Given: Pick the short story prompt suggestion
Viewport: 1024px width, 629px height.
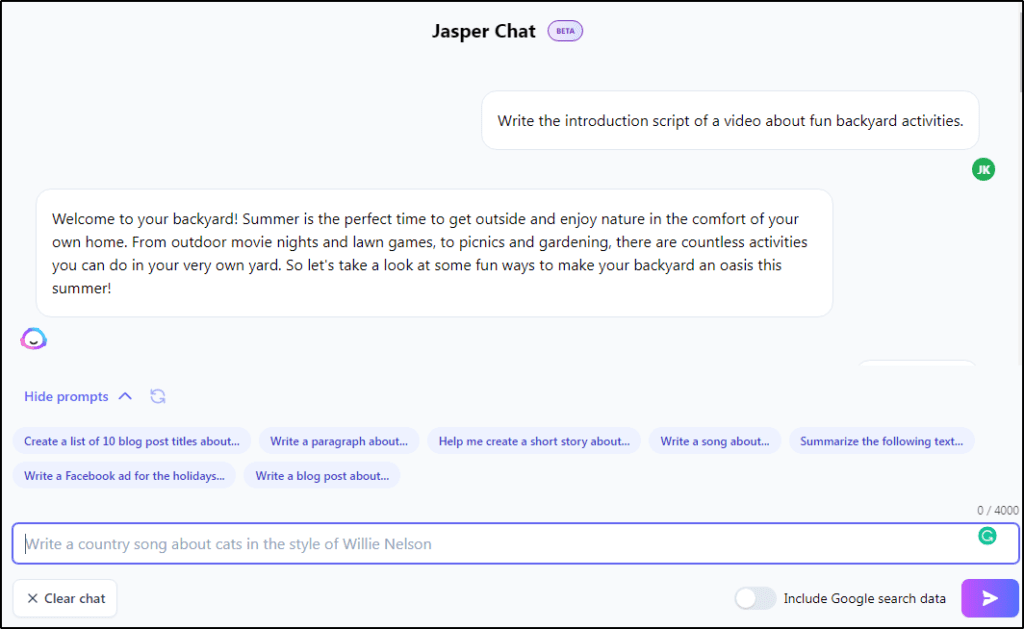Looking at the screenshot, I should pos(534,440).
